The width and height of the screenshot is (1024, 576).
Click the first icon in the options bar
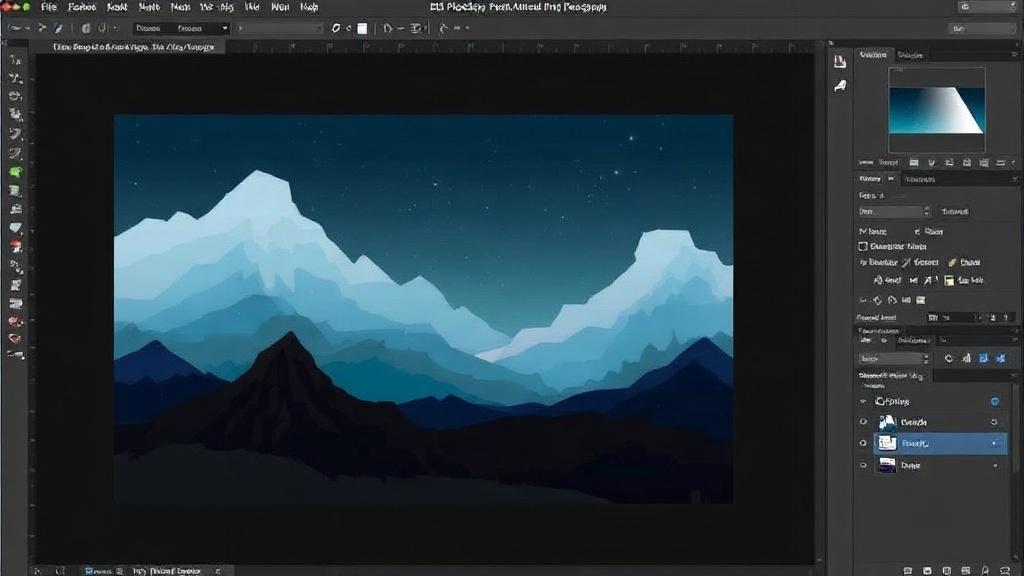point(14,28)
